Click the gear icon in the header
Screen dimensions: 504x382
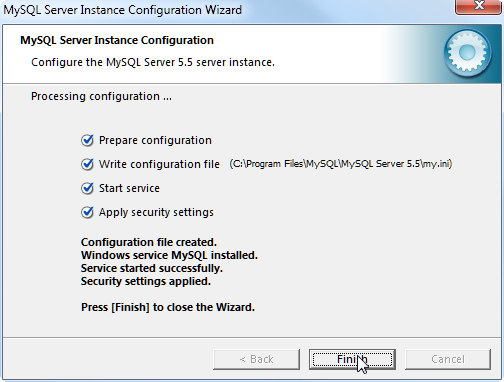pyautogui.click(x=467, y=52)
